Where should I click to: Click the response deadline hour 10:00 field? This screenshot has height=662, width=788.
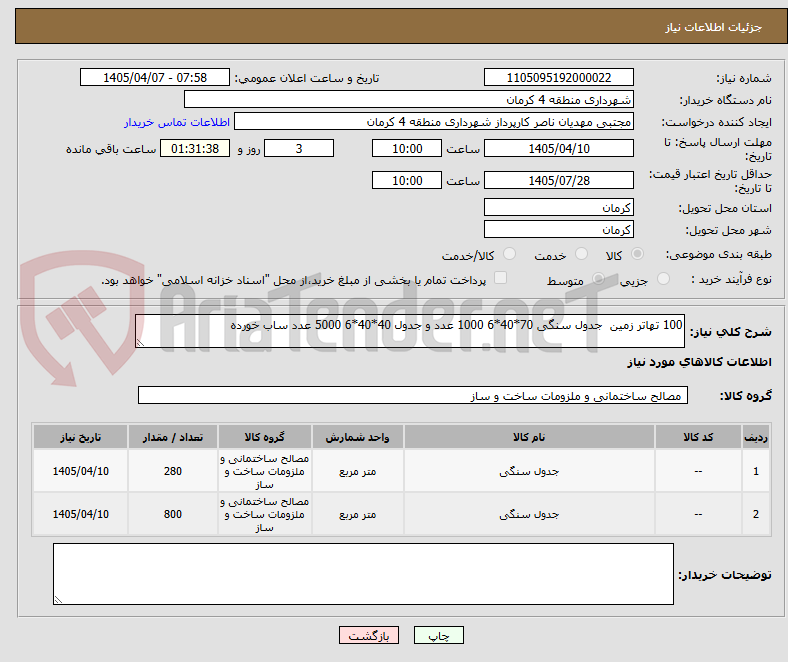click(407, 149)
